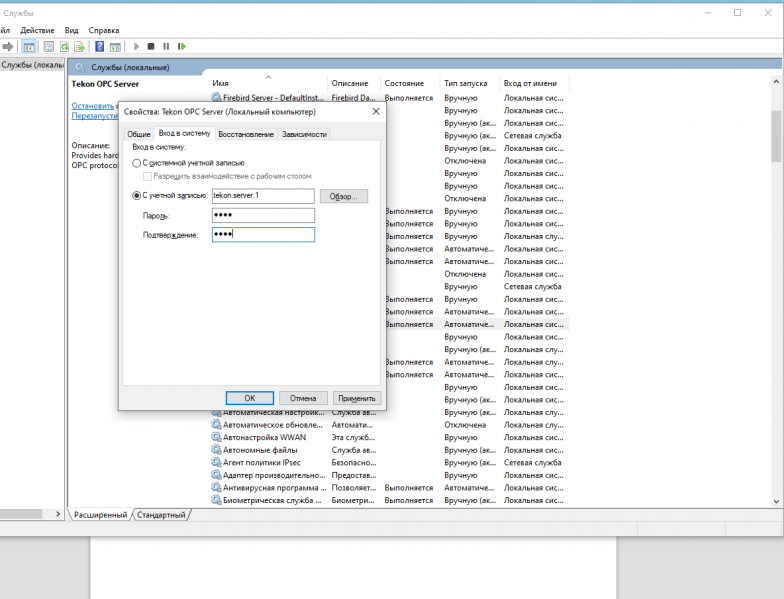Screen dimensions: 784x599
Task: Click the Export List toolbar icon
Action: pos(80,46)
